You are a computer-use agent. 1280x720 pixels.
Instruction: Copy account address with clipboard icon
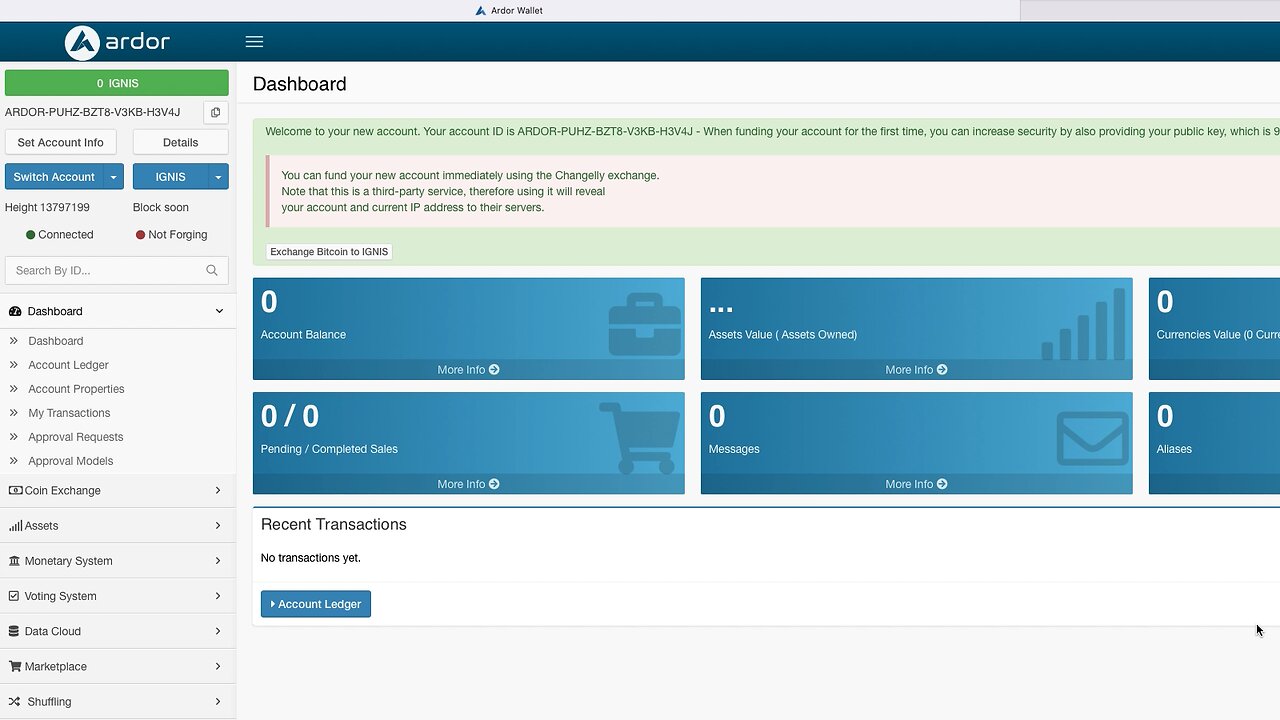coord(215,112)
